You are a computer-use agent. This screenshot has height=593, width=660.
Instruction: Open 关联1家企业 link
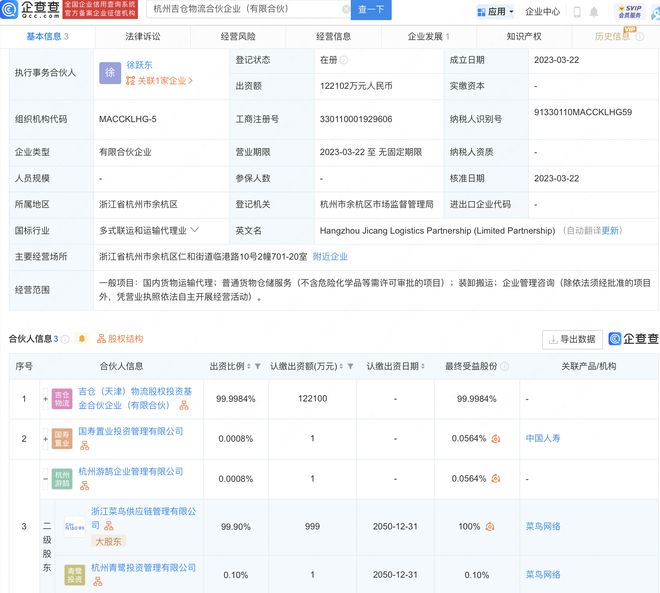159,80
